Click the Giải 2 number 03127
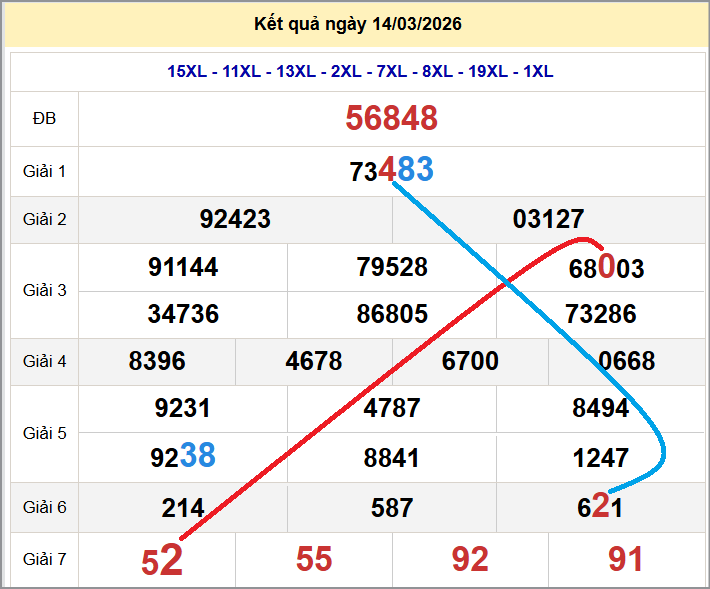710x589 pixels. click(548, 219)
